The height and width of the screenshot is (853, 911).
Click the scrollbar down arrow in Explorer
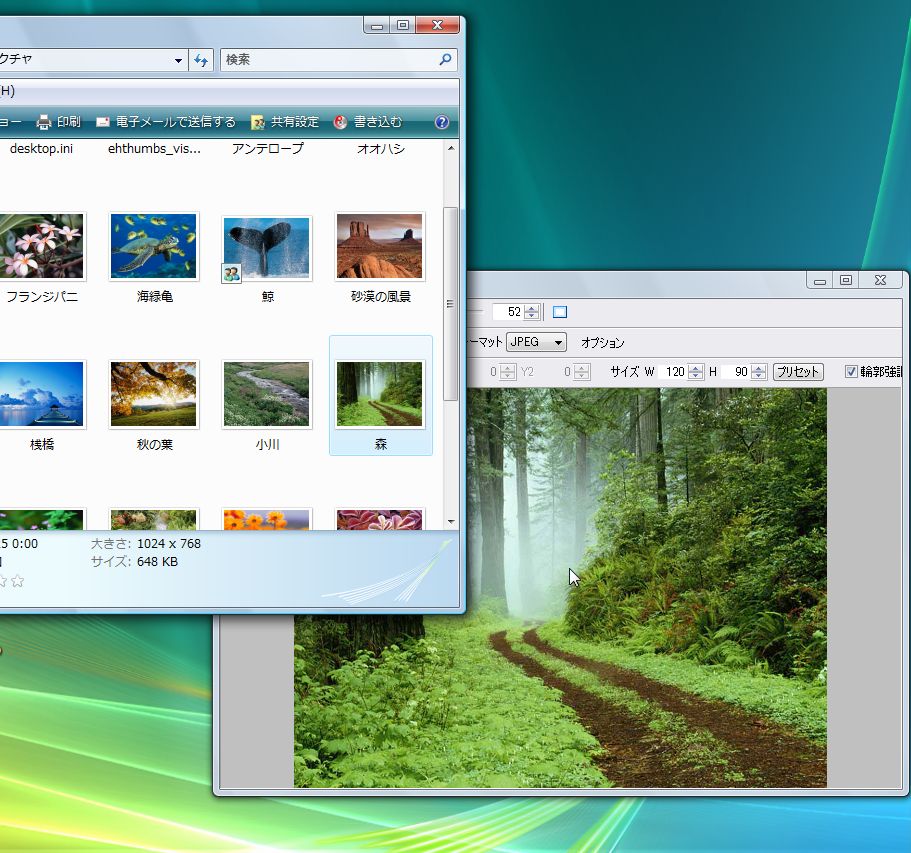[451, 522]
